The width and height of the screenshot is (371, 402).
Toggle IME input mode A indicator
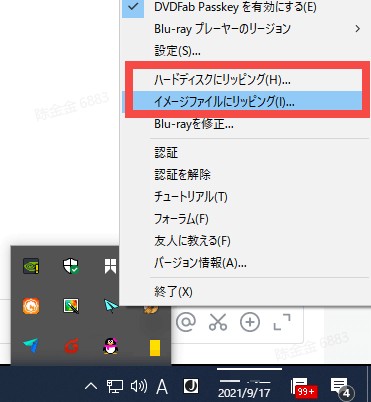coord(162,387)
